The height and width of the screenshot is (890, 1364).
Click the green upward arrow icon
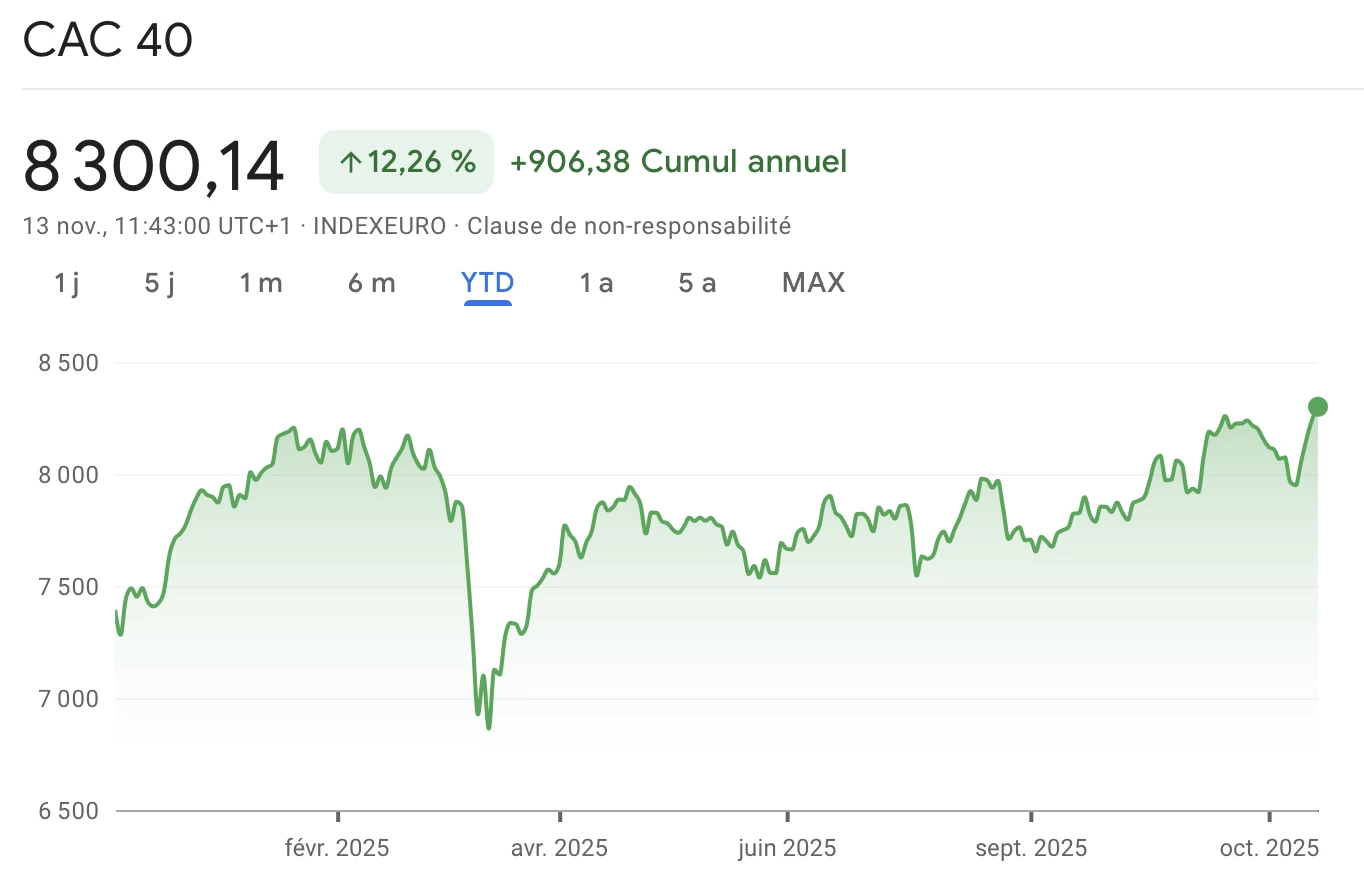click(348, 161)
